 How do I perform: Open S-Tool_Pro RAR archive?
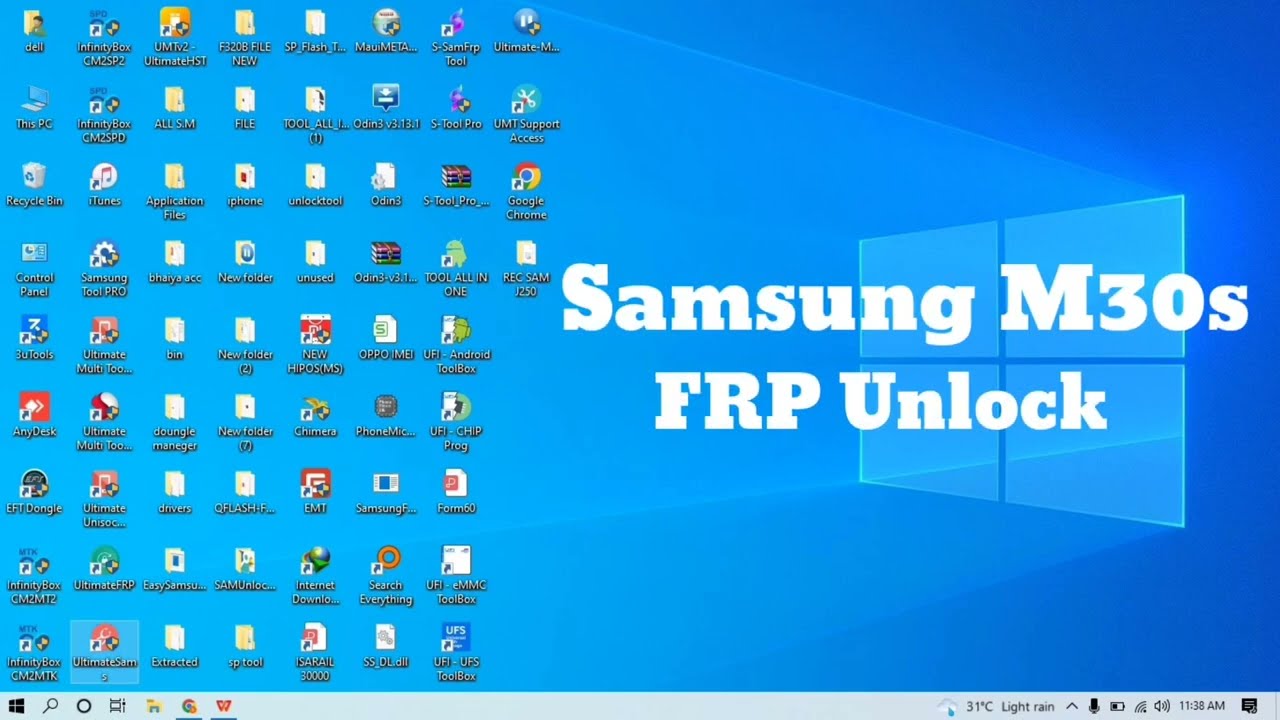coord(456,184)
